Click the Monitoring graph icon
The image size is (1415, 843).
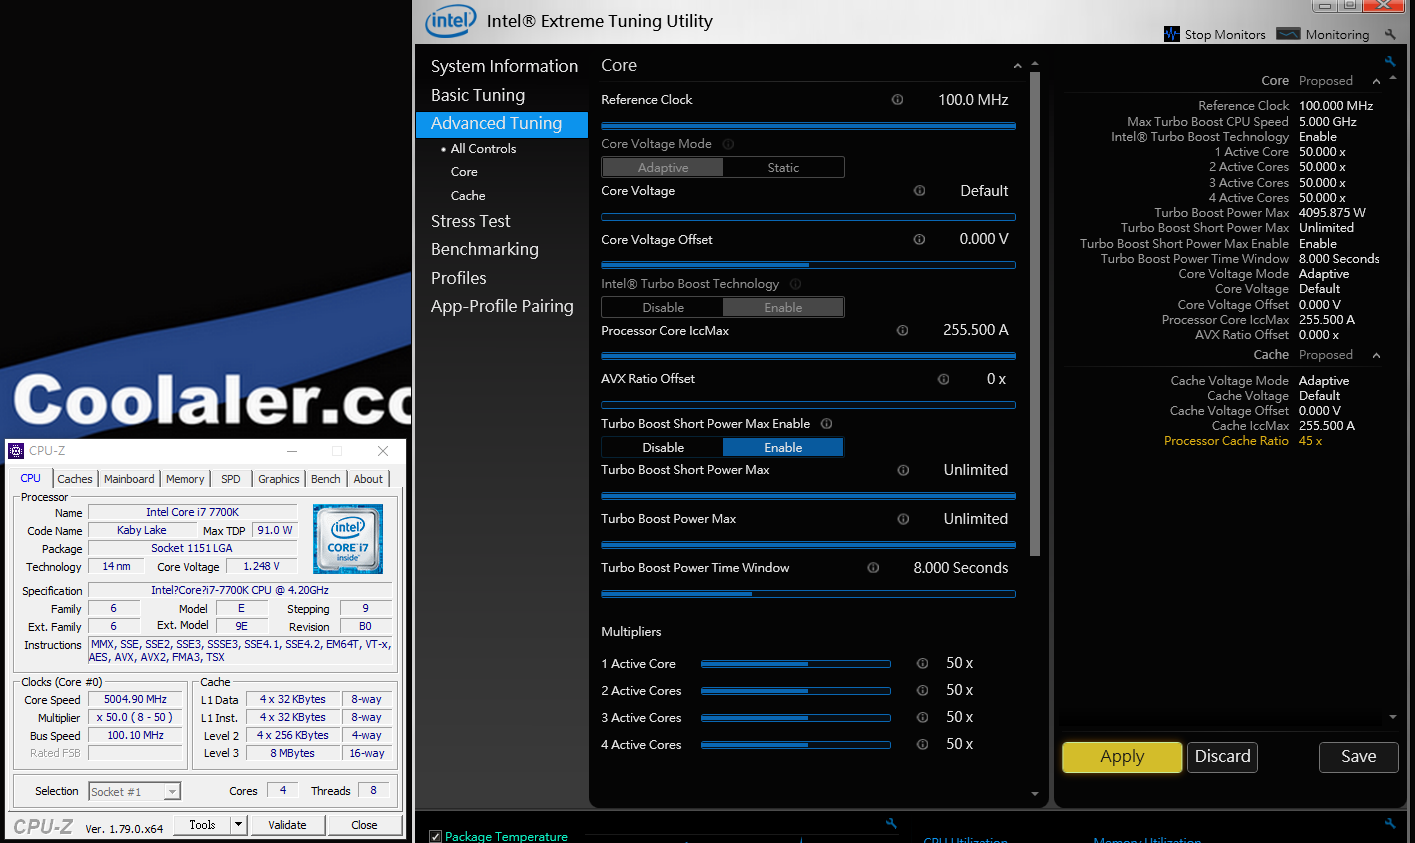[x=1289, y=34]
